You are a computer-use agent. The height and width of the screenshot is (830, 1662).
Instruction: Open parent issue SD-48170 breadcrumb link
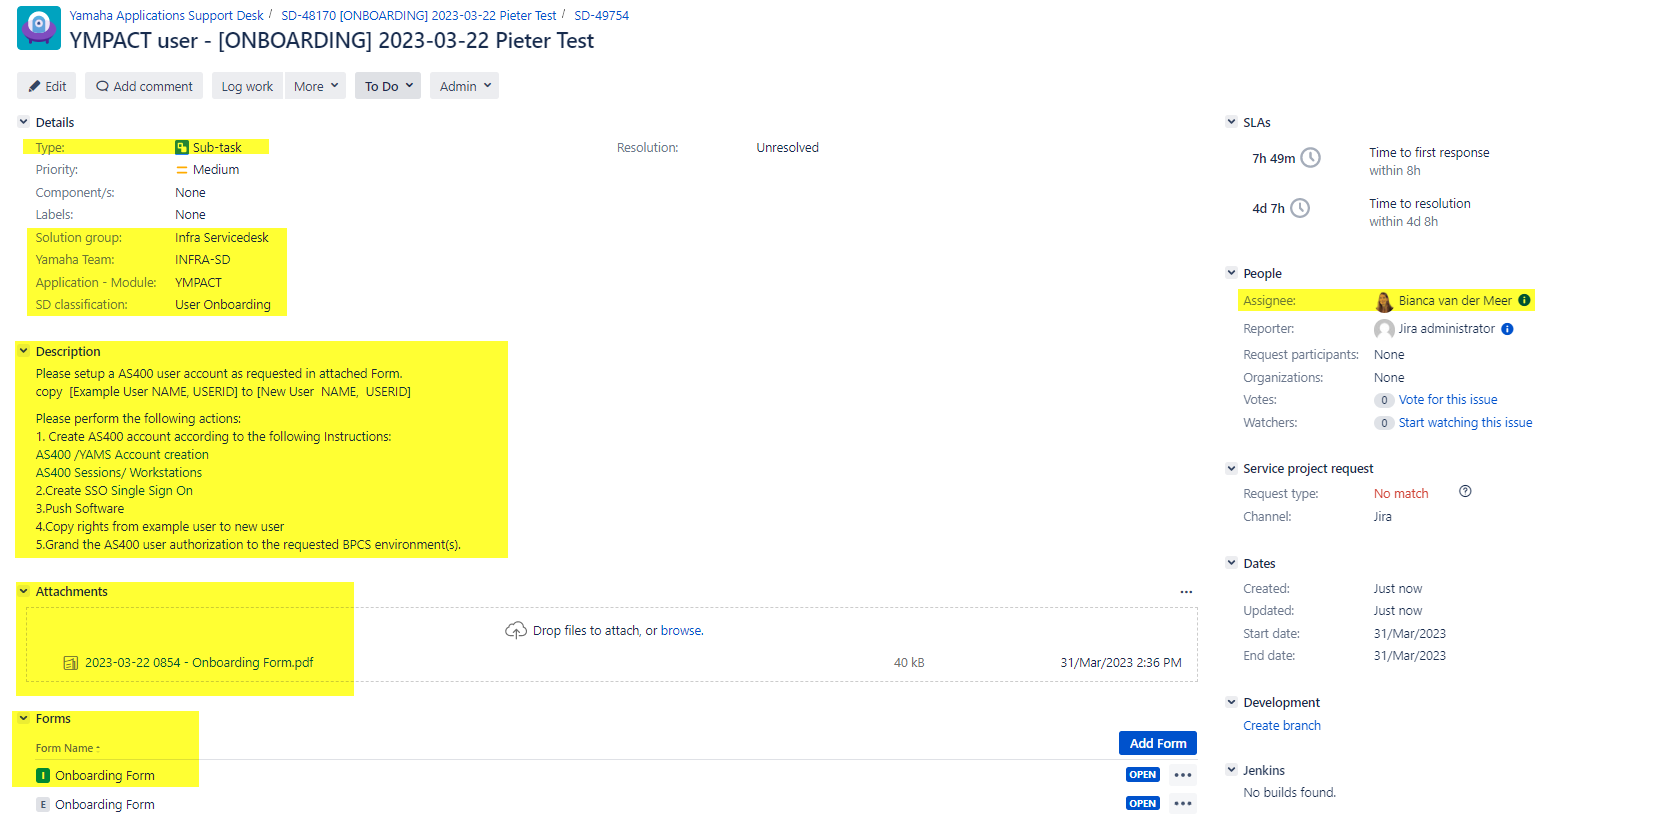coord(419,15)
